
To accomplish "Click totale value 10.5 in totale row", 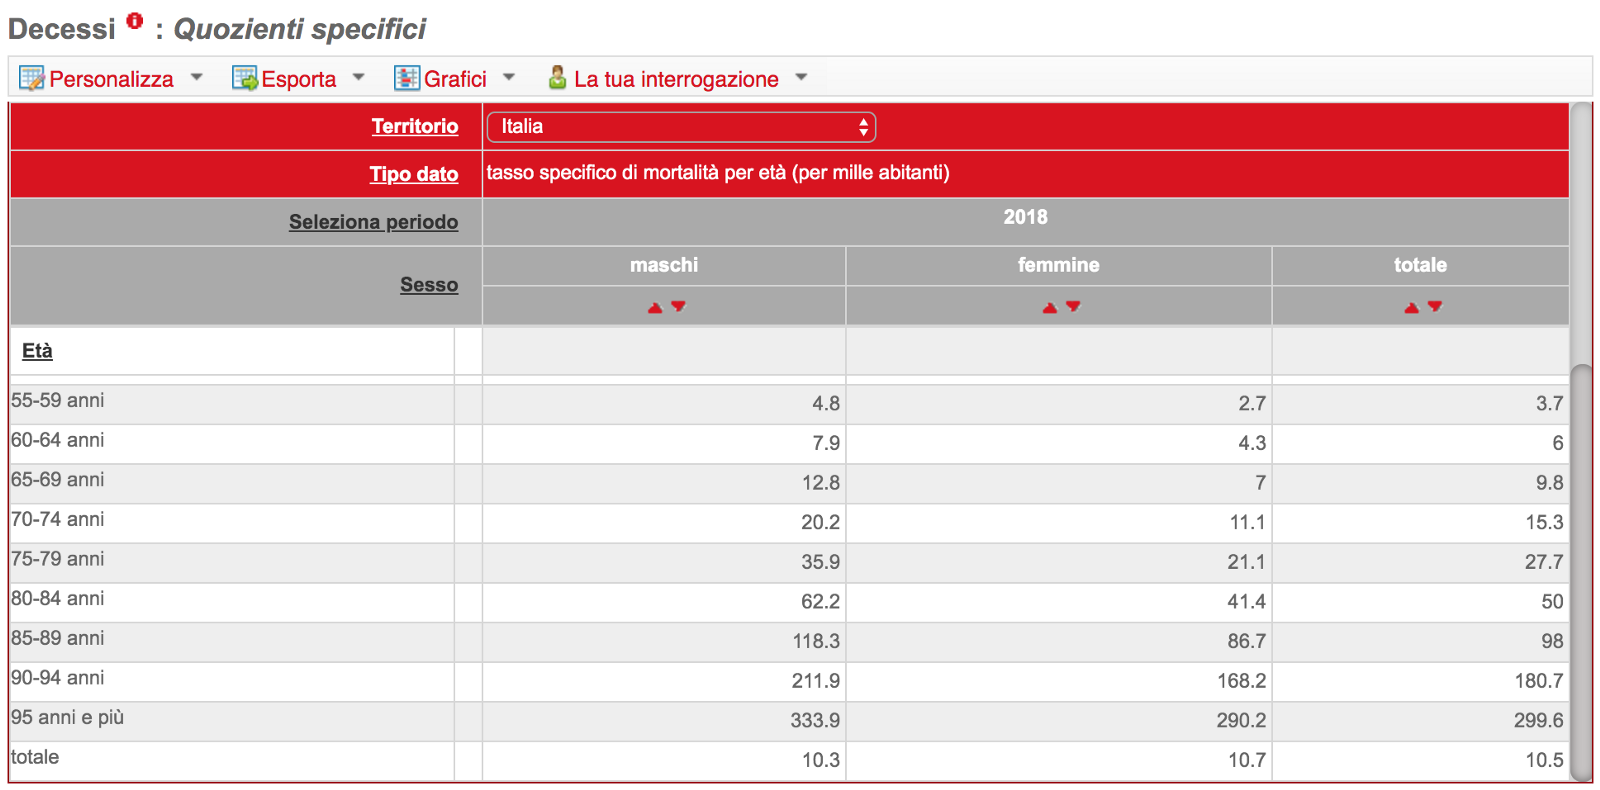I will [1544, 760].
